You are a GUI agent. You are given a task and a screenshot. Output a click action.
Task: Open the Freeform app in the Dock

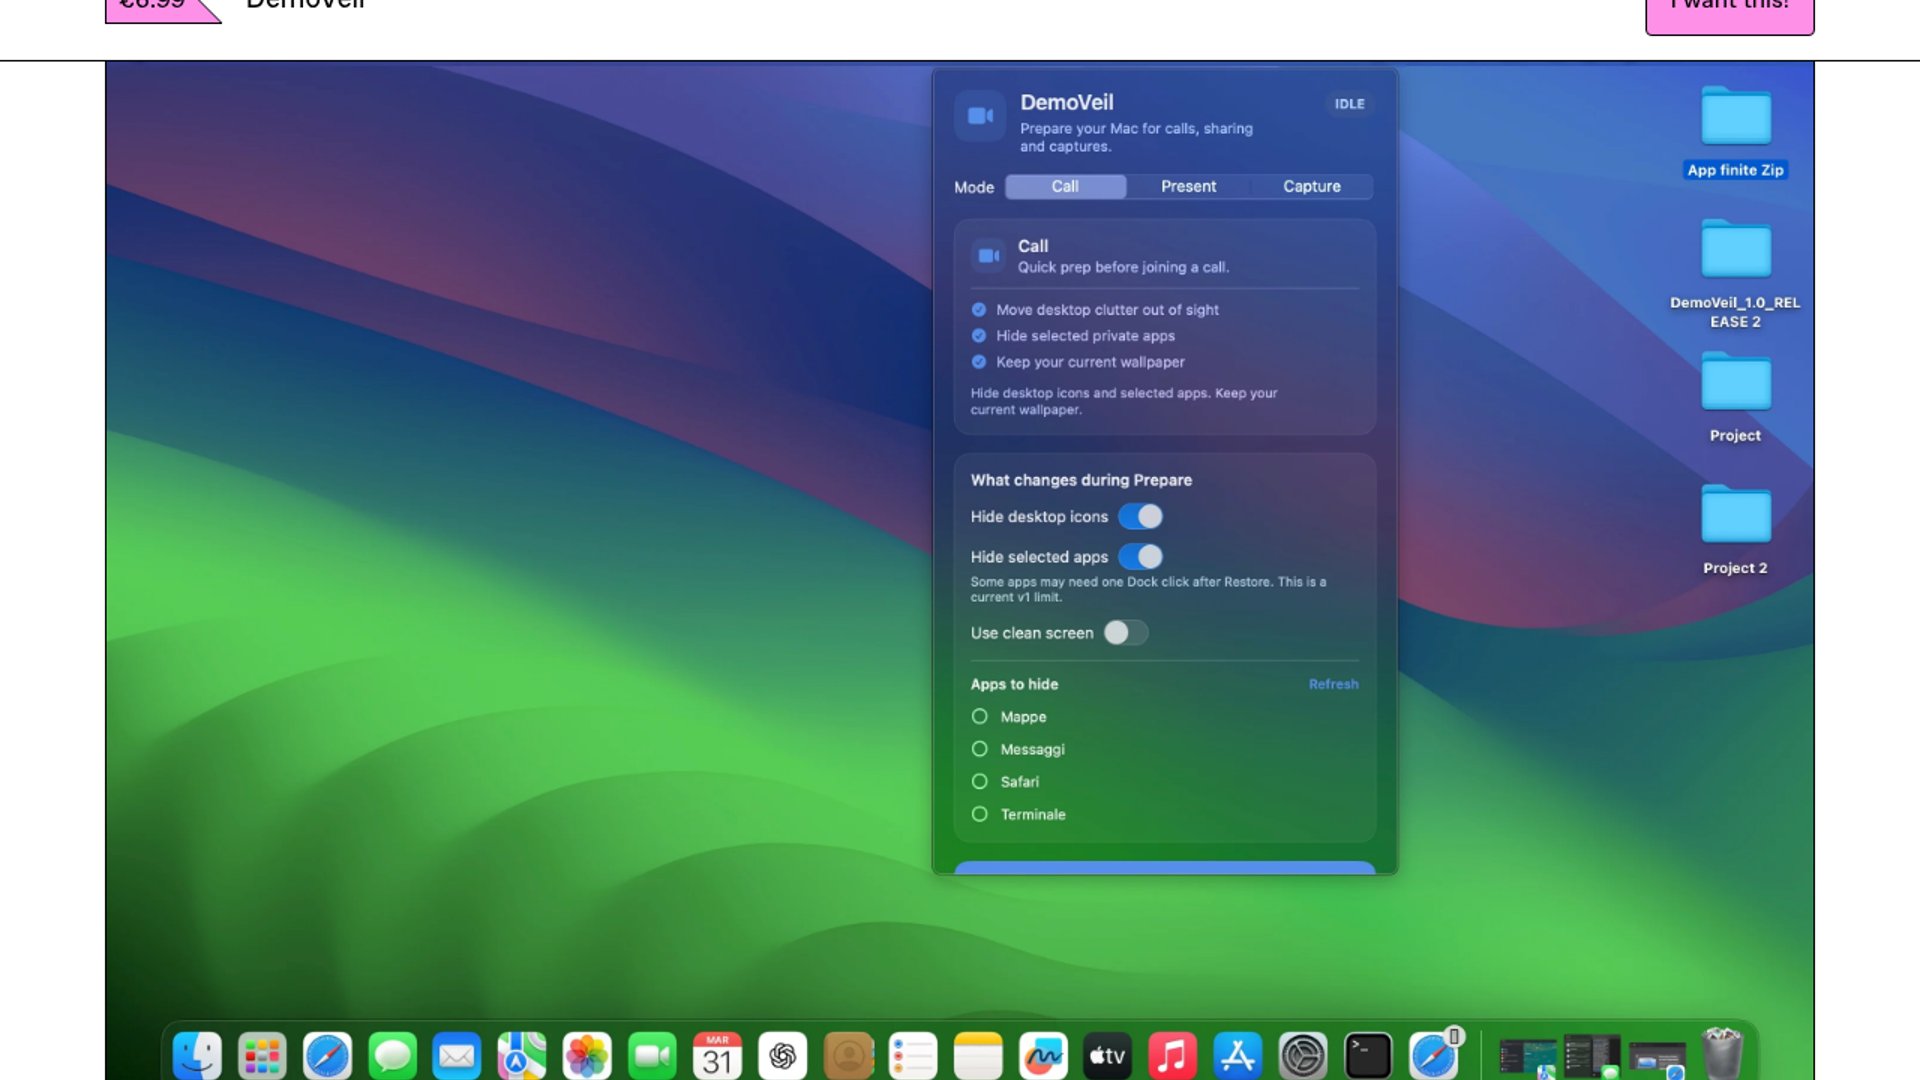[x=1043, y=1056]
